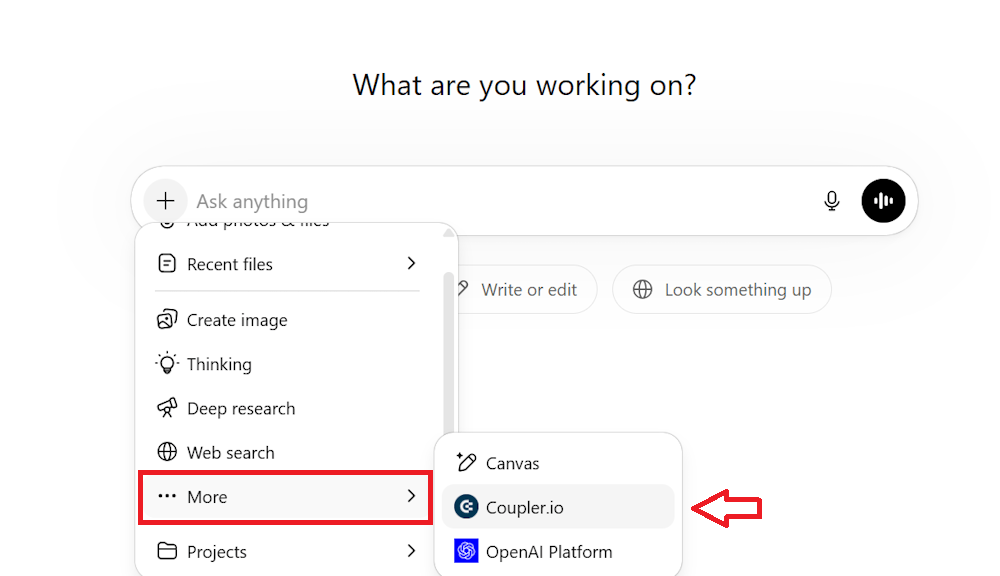Click the Create image icon
The width and height of the screenshot is (1000, 576).
[x=167, y=320]
